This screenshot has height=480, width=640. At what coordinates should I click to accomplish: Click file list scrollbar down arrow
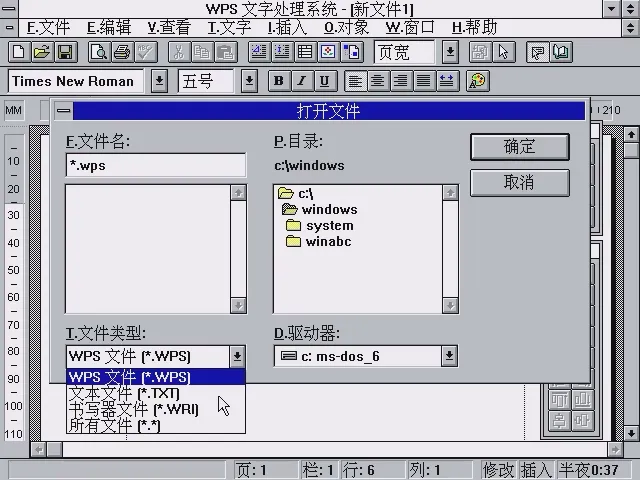click(238, 305)
